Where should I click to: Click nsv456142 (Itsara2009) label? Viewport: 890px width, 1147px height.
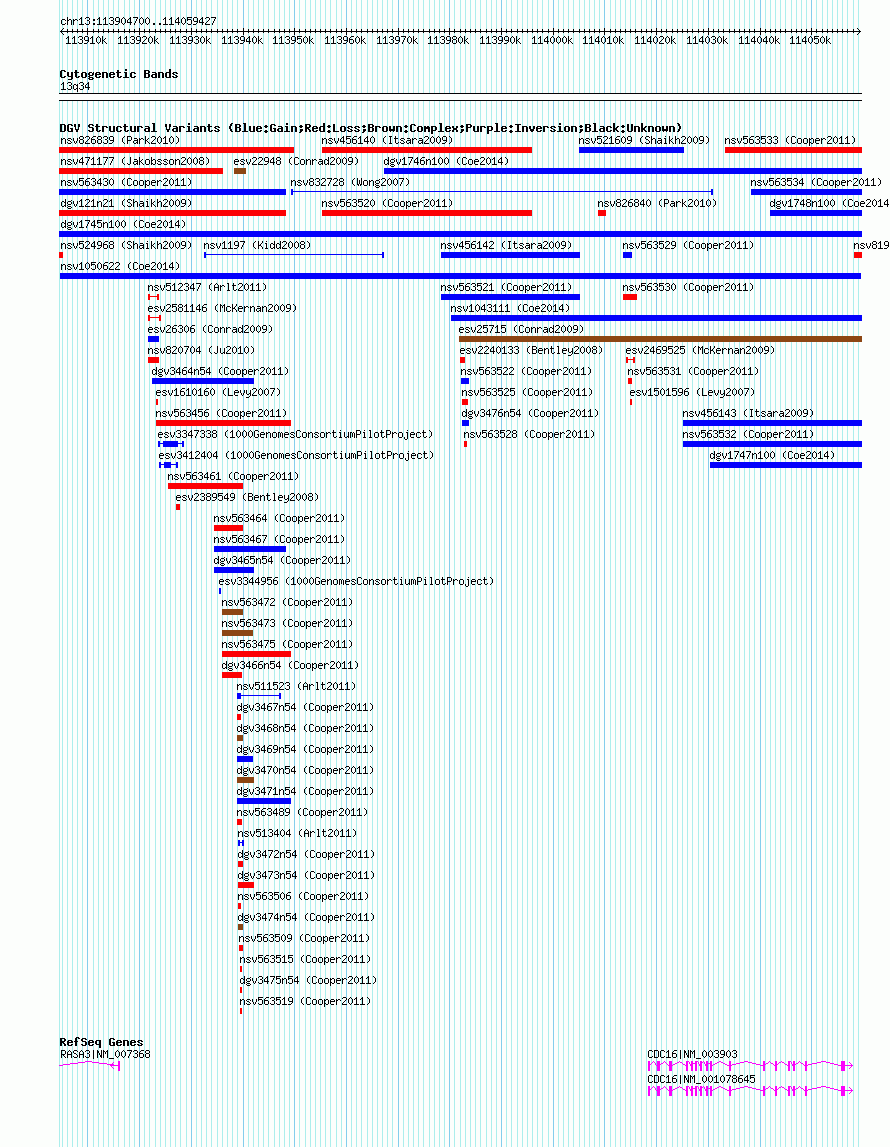click(x=506, y=245)
